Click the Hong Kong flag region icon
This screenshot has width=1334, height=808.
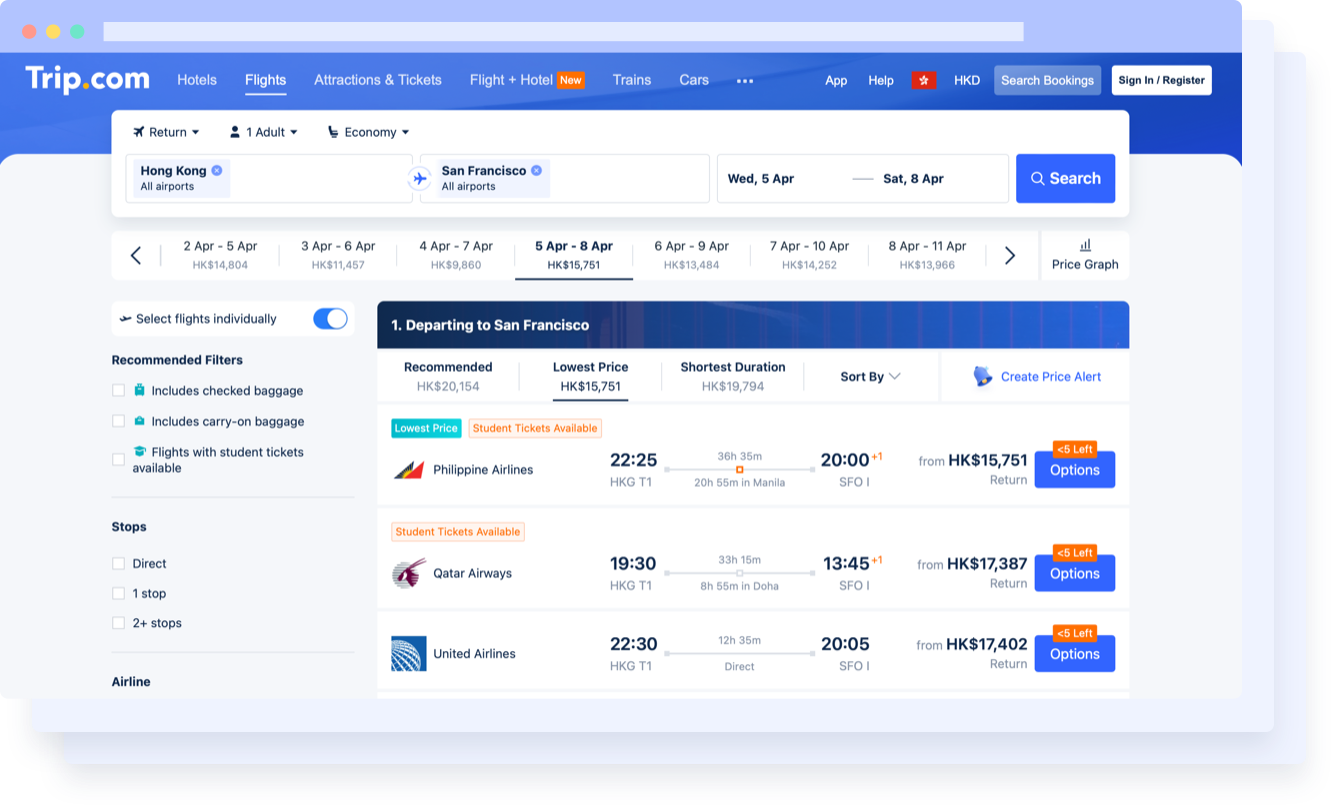pos(924,80)
